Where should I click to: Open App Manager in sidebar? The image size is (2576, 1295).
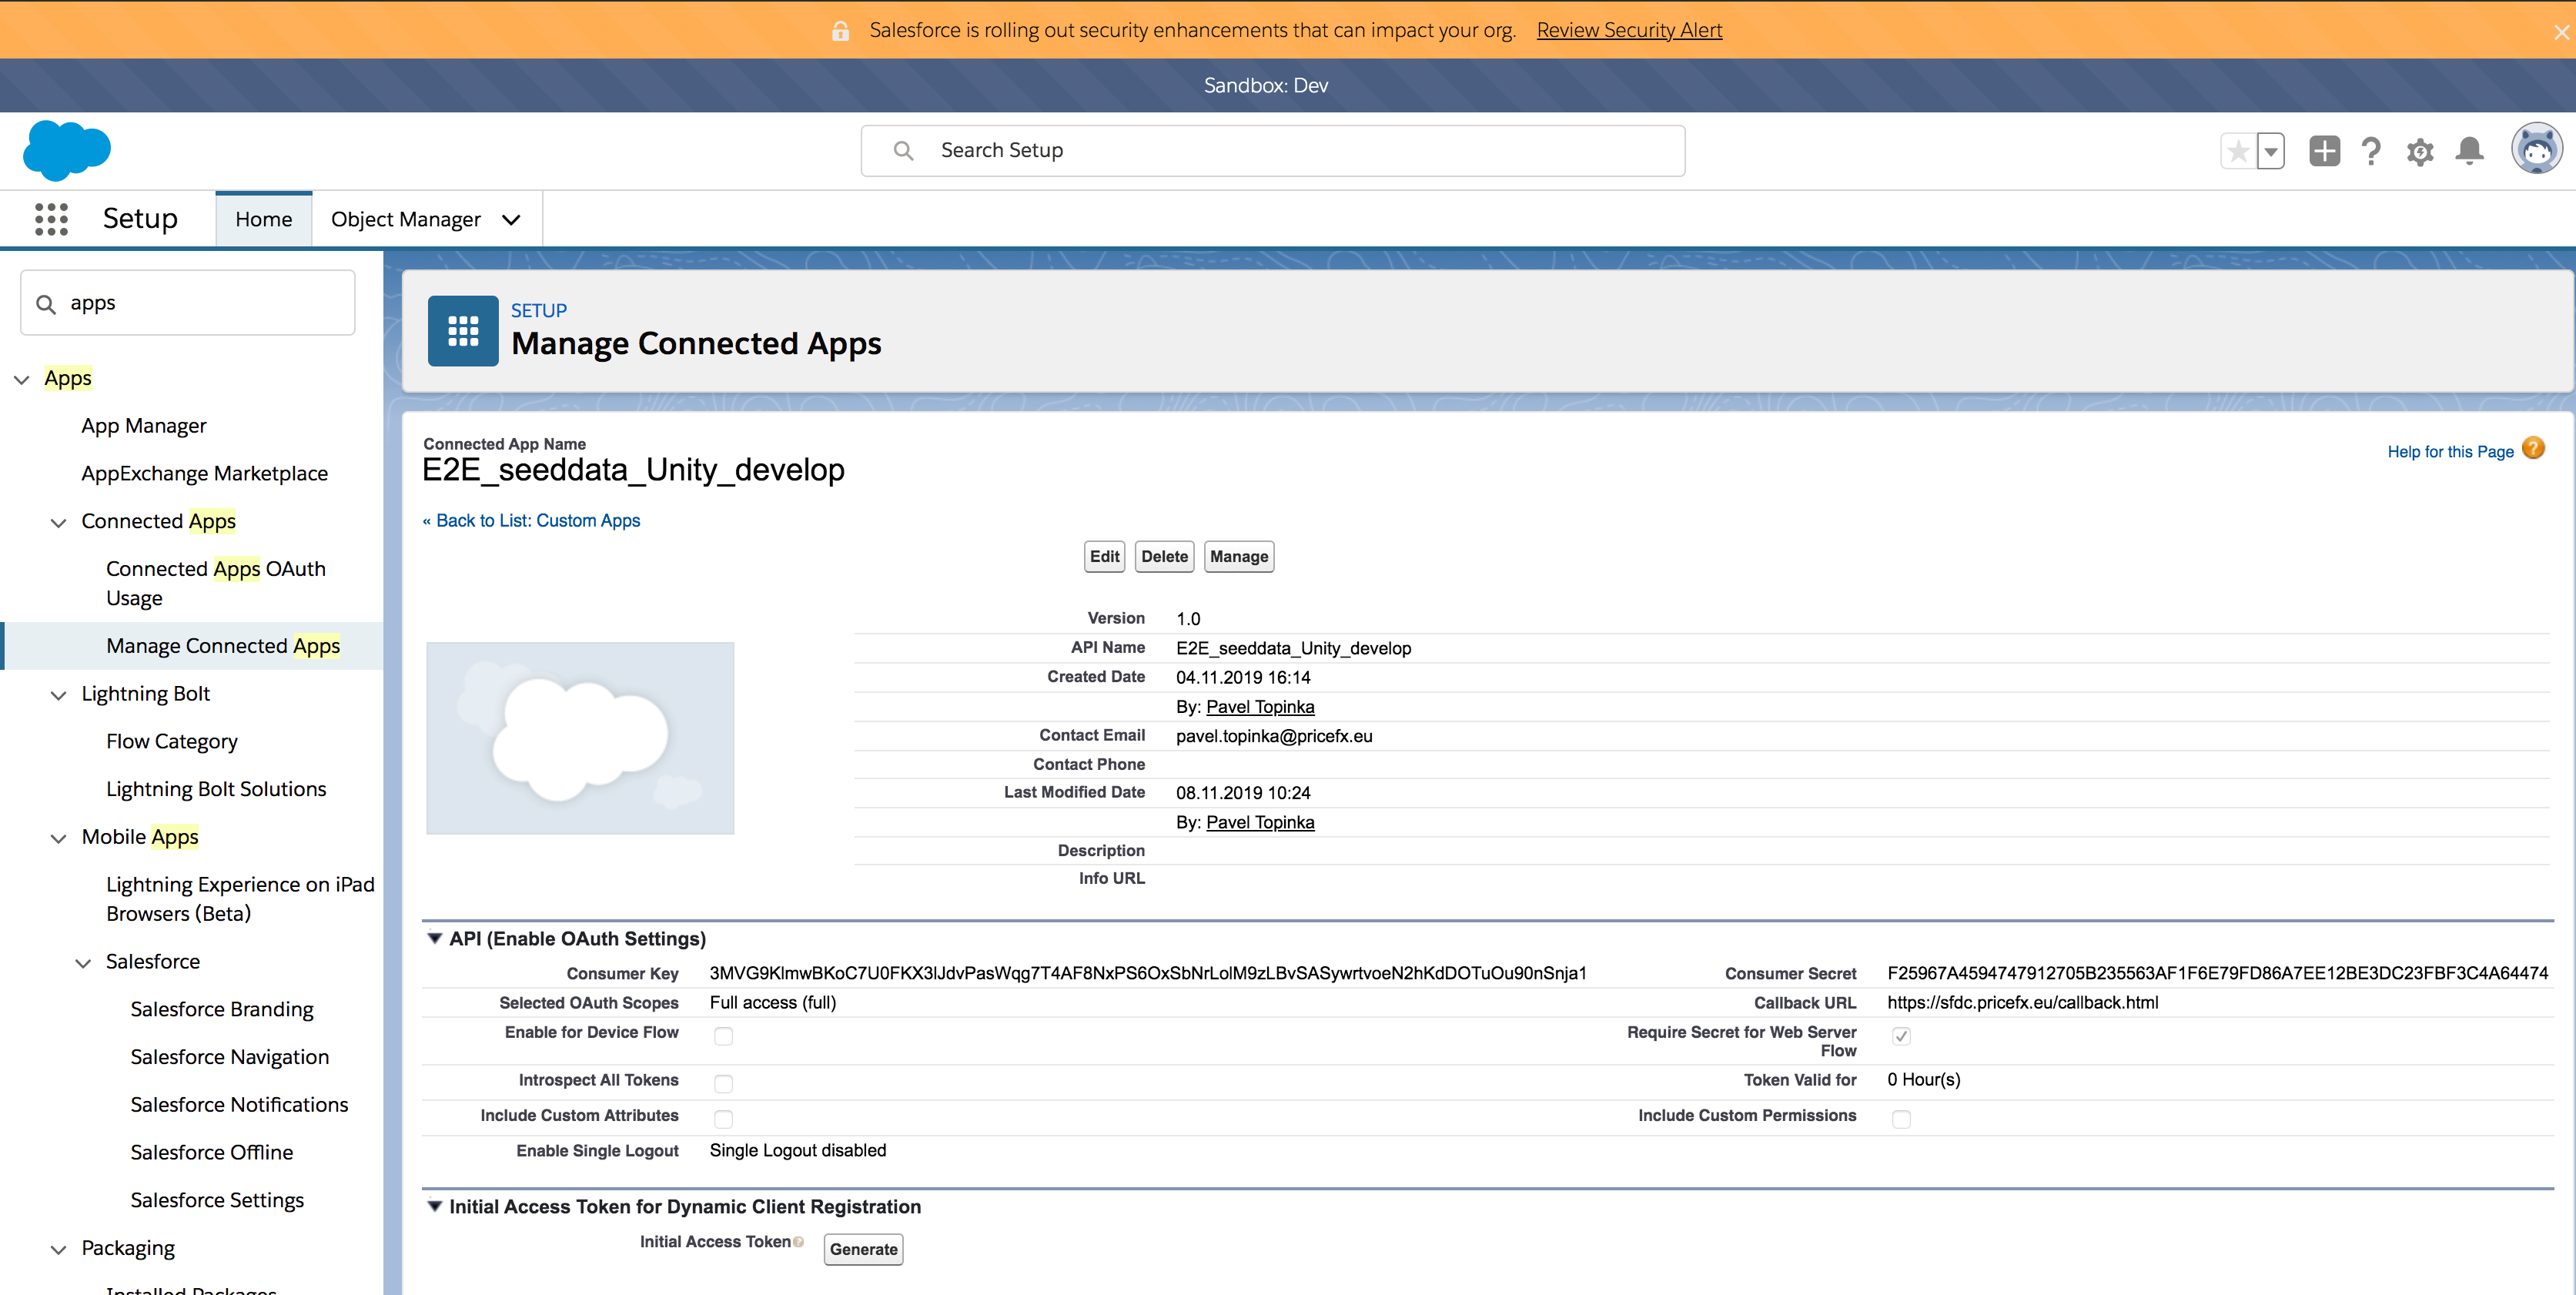pyautogui.click(x=144, y=425)
